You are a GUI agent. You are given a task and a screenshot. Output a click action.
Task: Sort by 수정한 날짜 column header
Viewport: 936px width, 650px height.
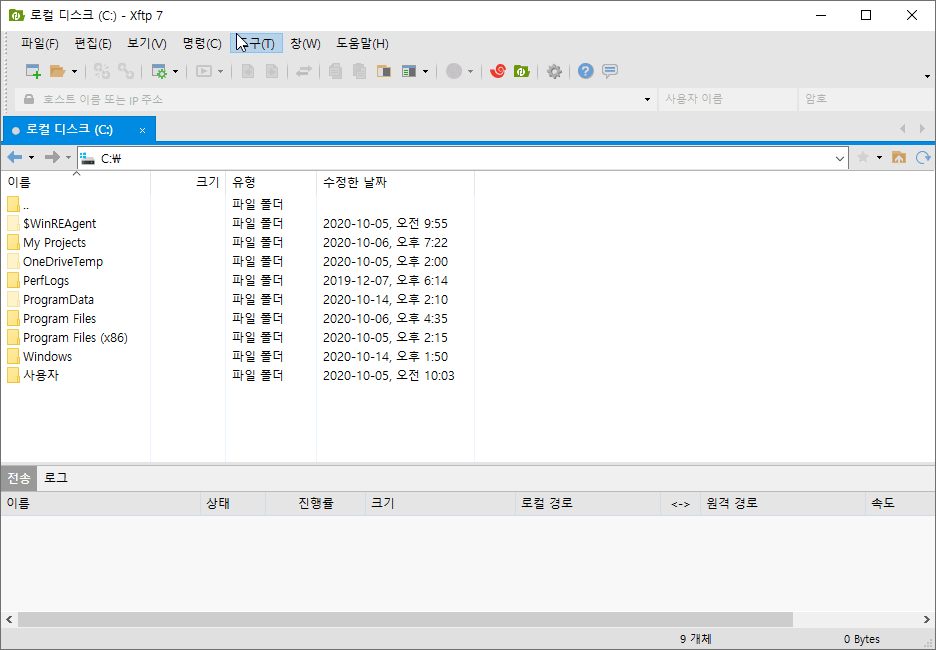tap(395, 183)
